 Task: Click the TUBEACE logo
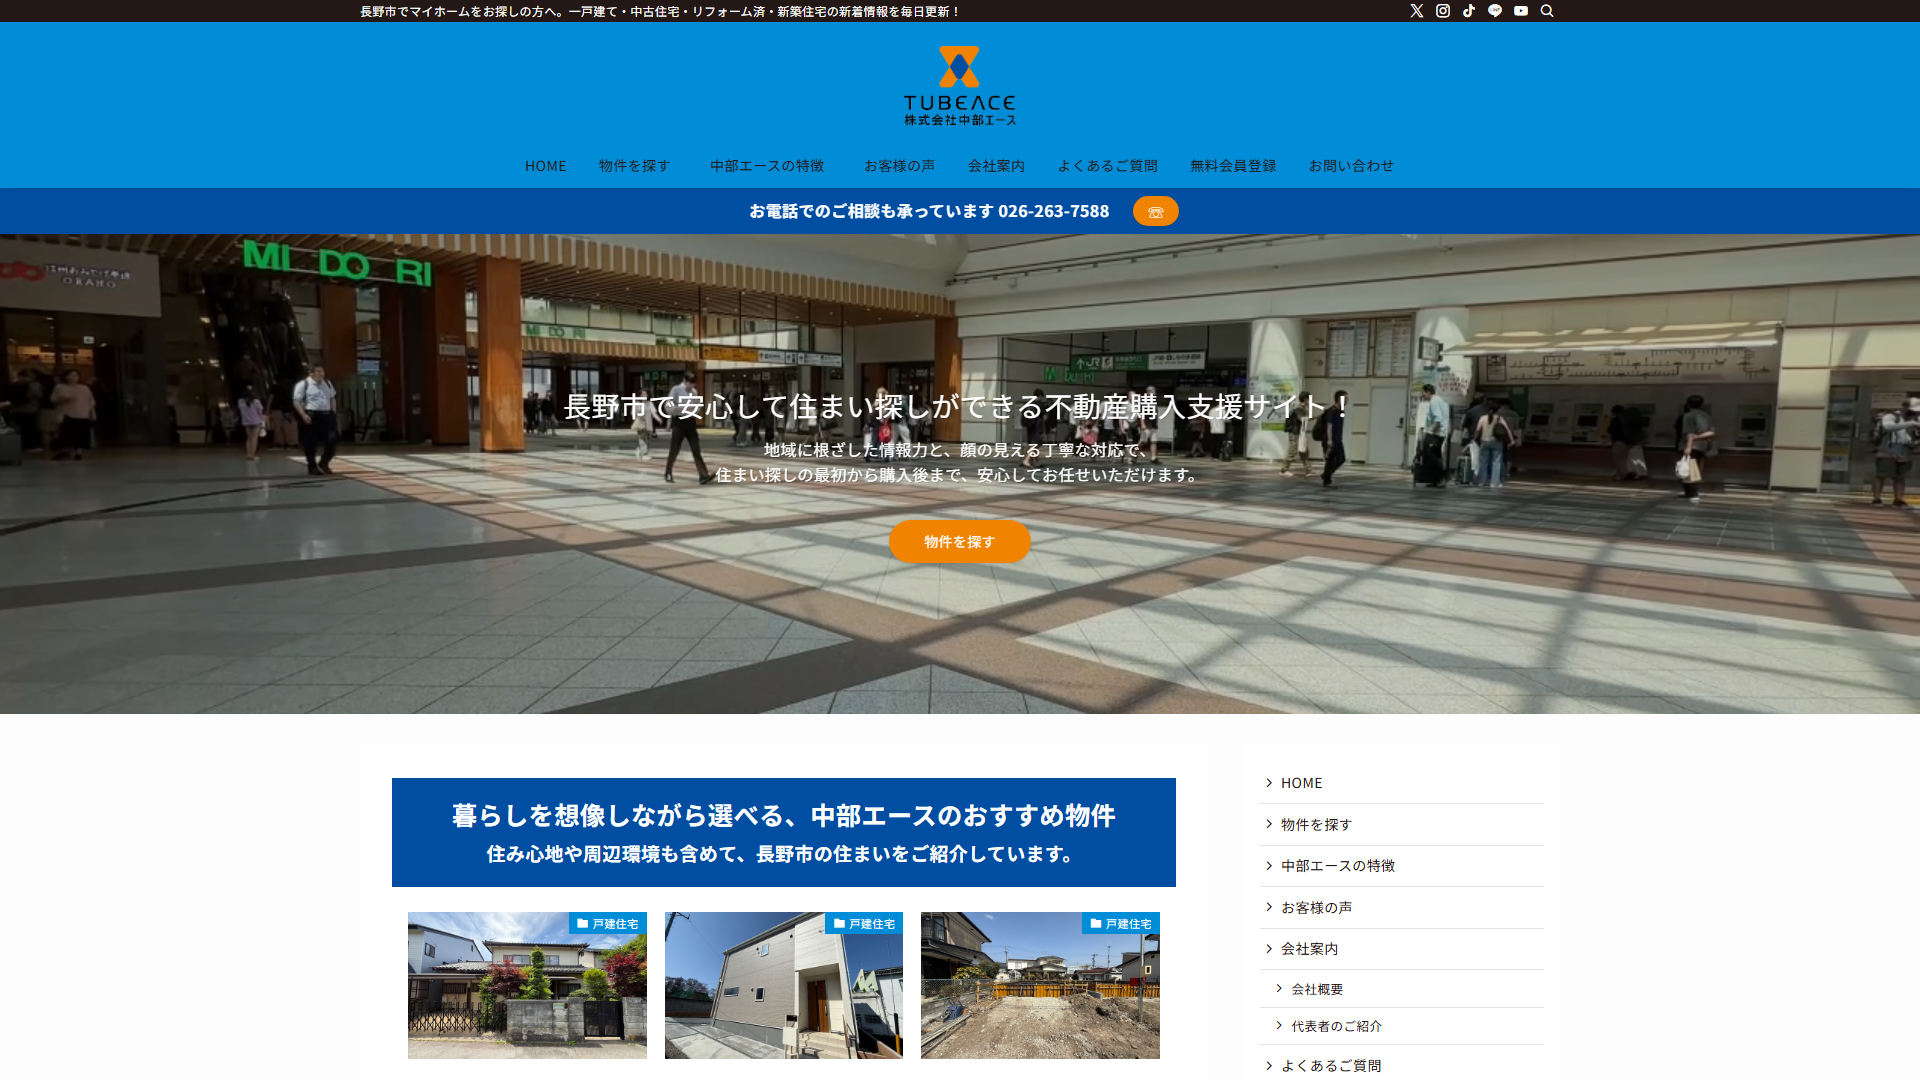pyautogui.click(x=960, y=86)
